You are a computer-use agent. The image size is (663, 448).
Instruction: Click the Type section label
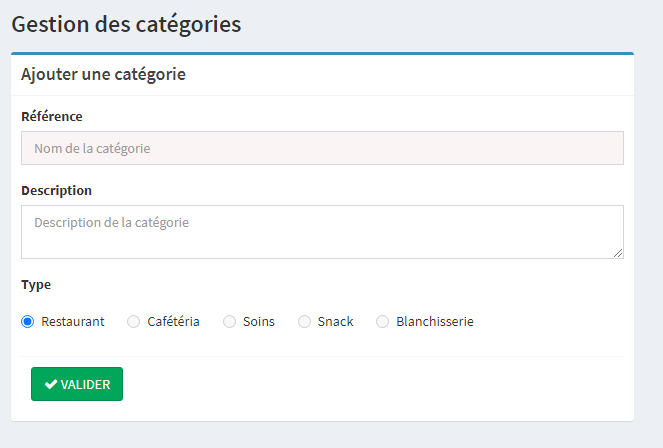[x=36, y=285]
